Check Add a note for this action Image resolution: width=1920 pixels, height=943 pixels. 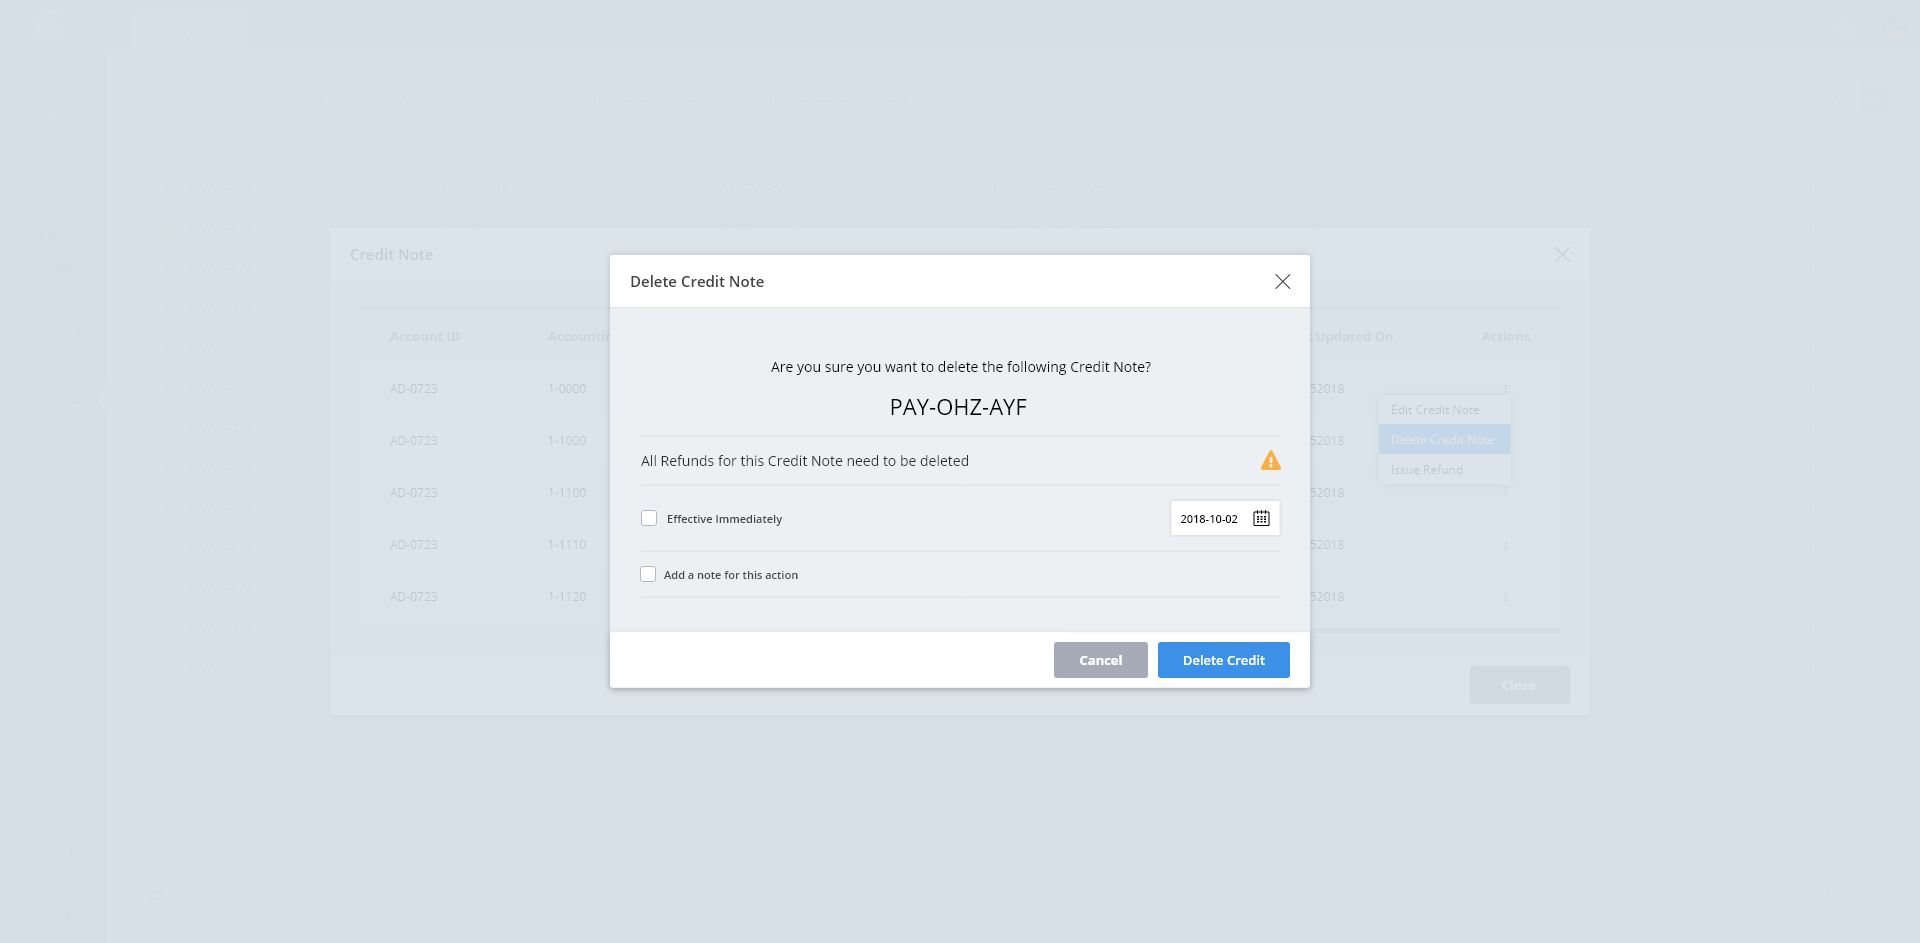point(648,574)
